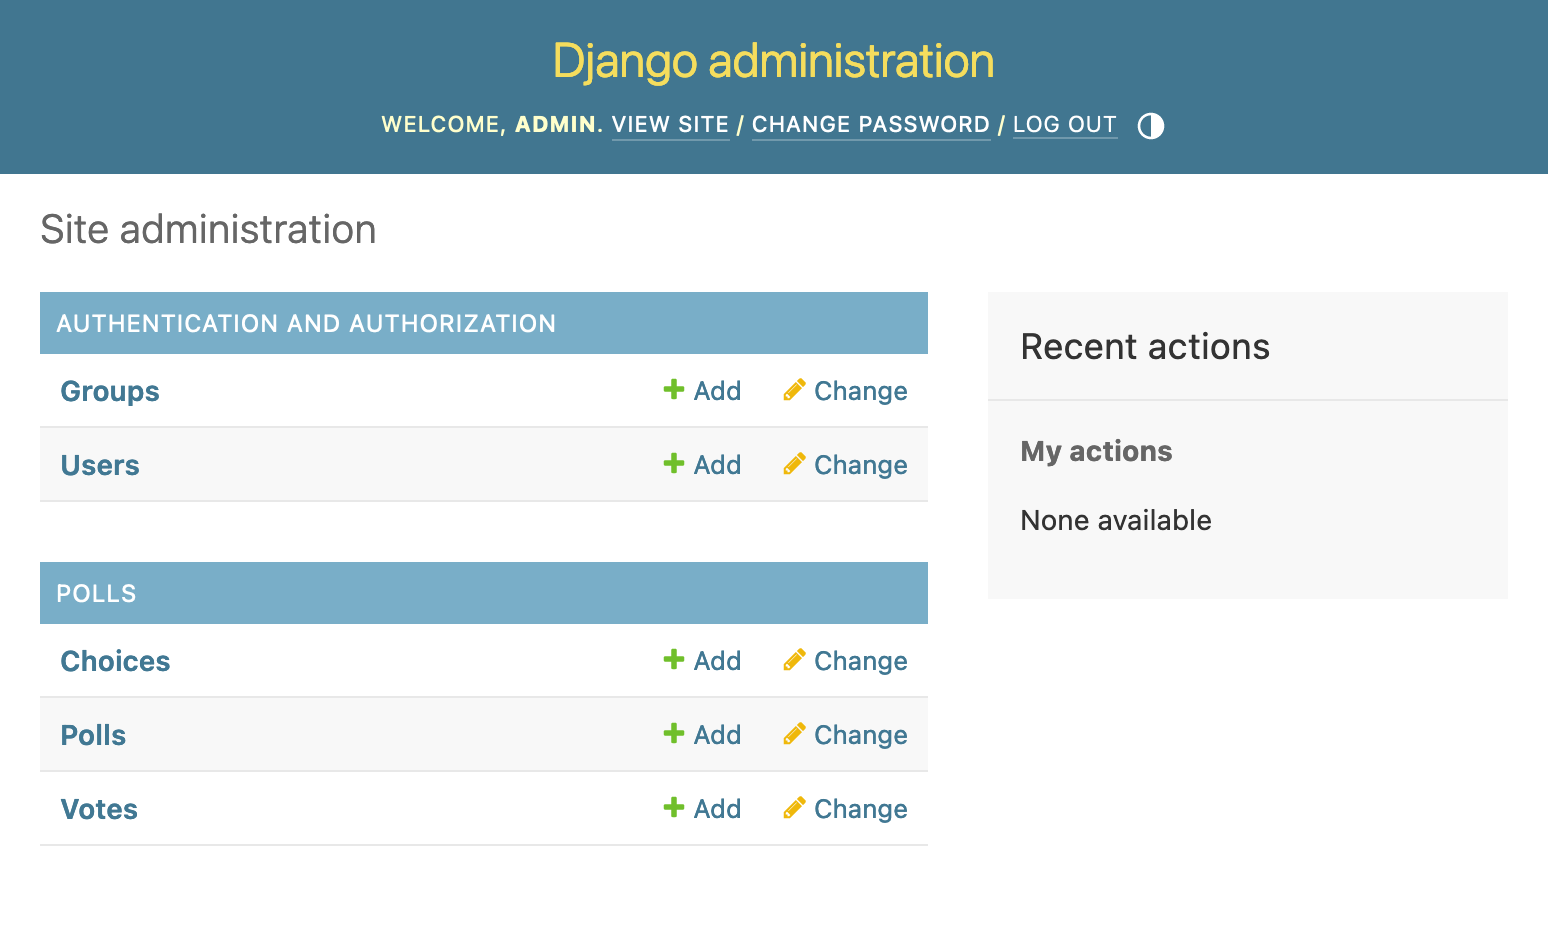Click the pencil icon to change Votes

coord(794,808)
